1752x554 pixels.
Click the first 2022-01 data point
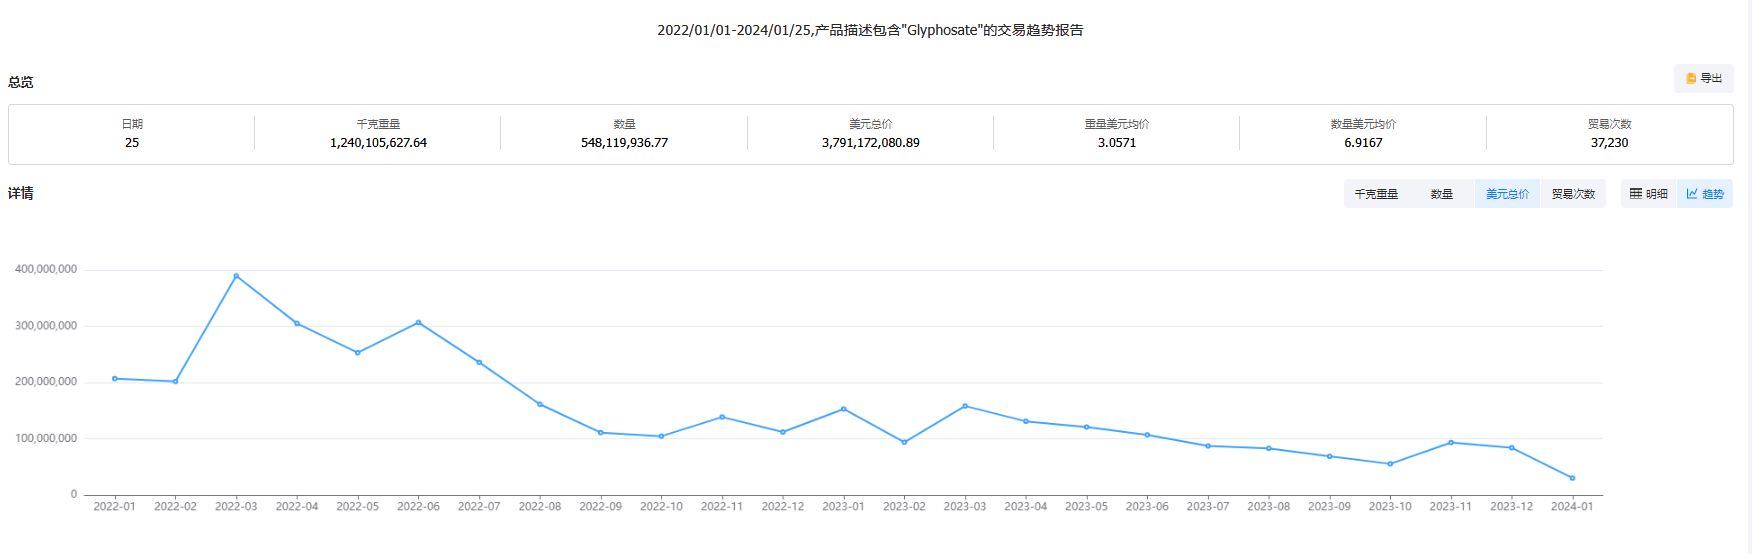coord(115,379)
